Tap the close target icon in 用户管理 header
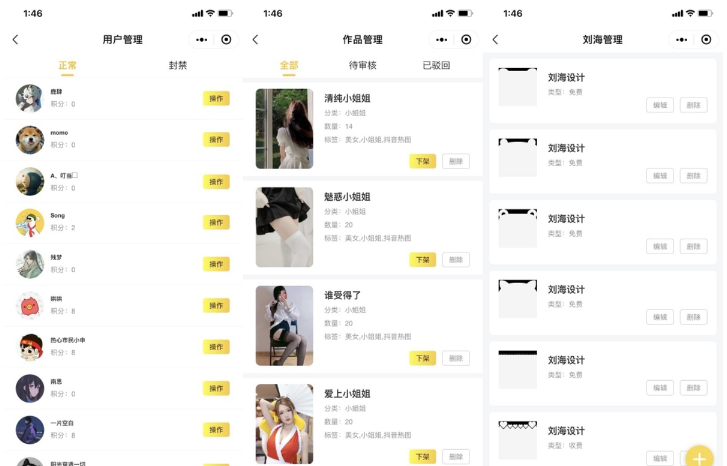 (x=226, y=40)
